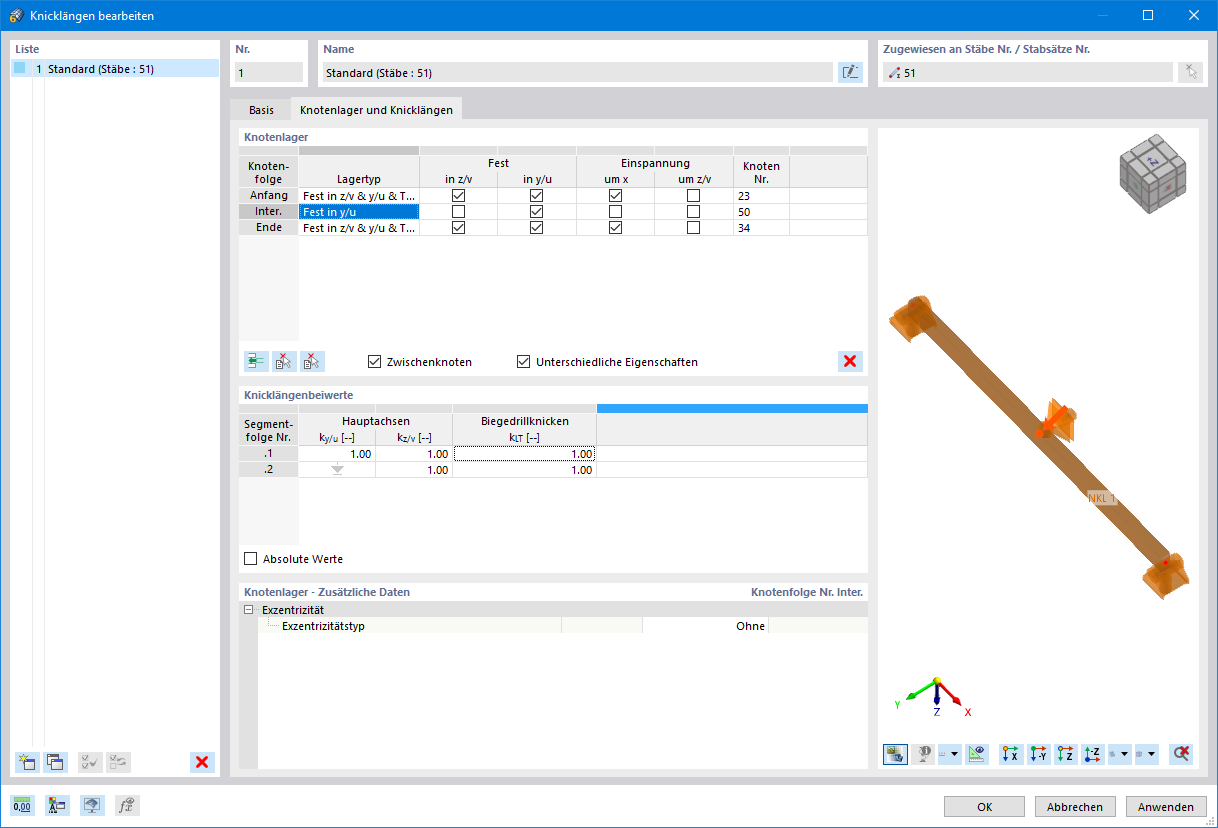Click the invert selection icon under Liste

[x=118, y=762]
